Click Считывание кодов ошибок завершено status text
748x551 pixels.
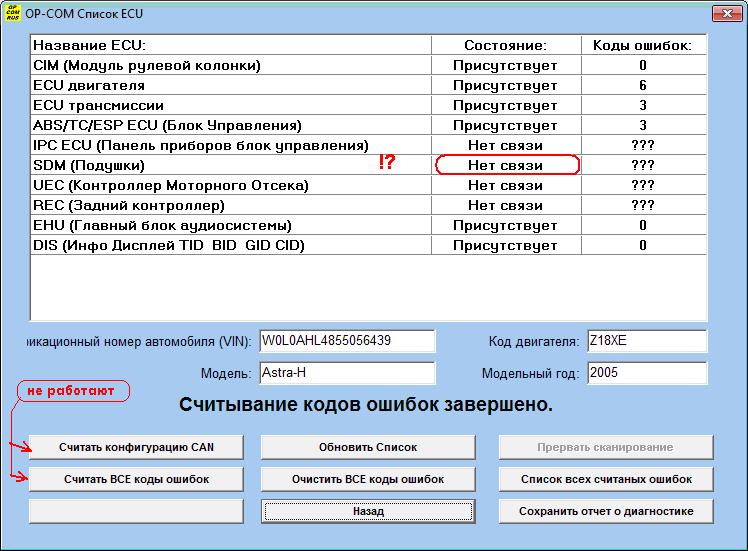click(x=366, y=405)
